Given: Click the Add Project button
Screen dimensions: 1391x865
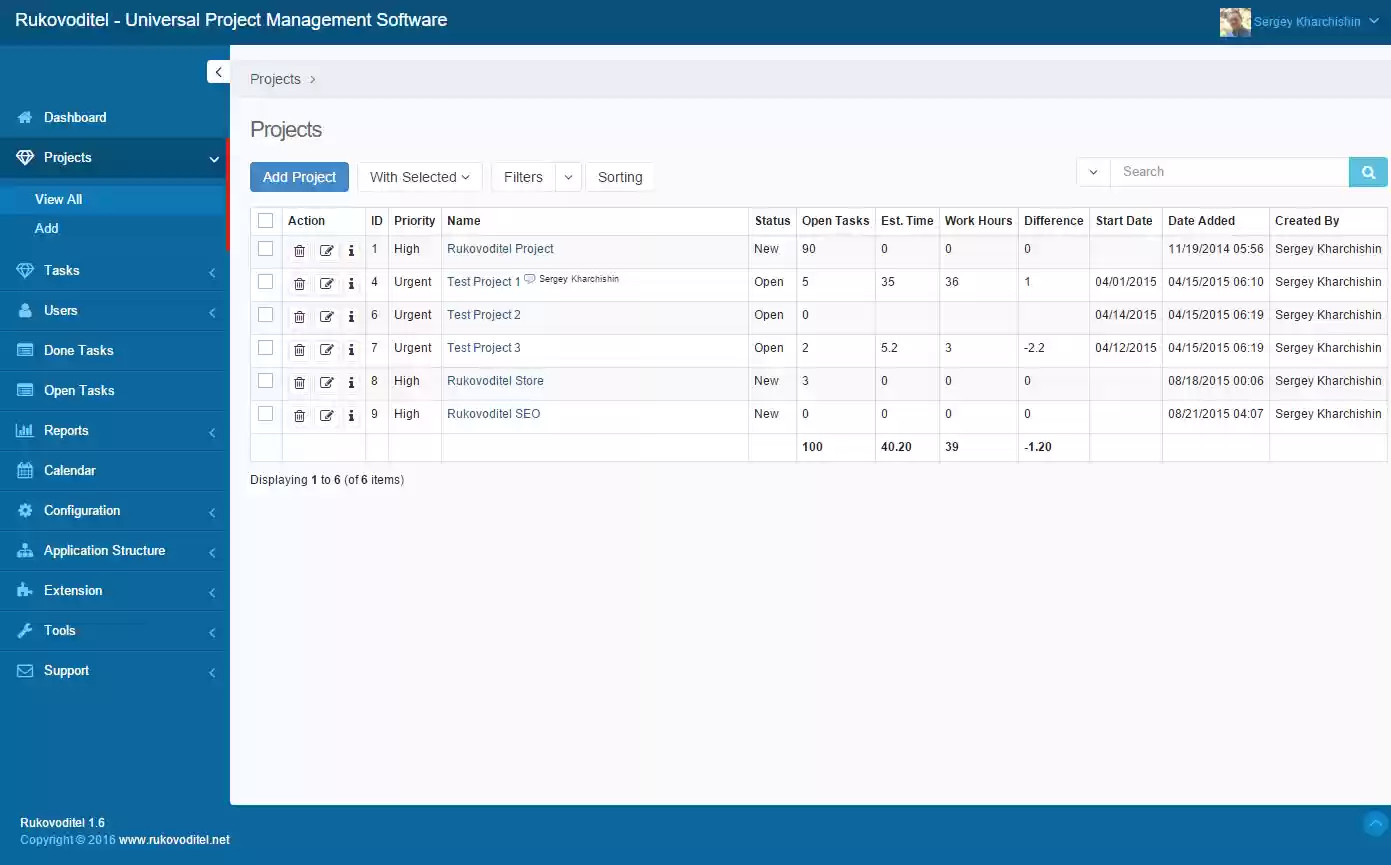Looking at the screenshot, I should click(299, 176).
